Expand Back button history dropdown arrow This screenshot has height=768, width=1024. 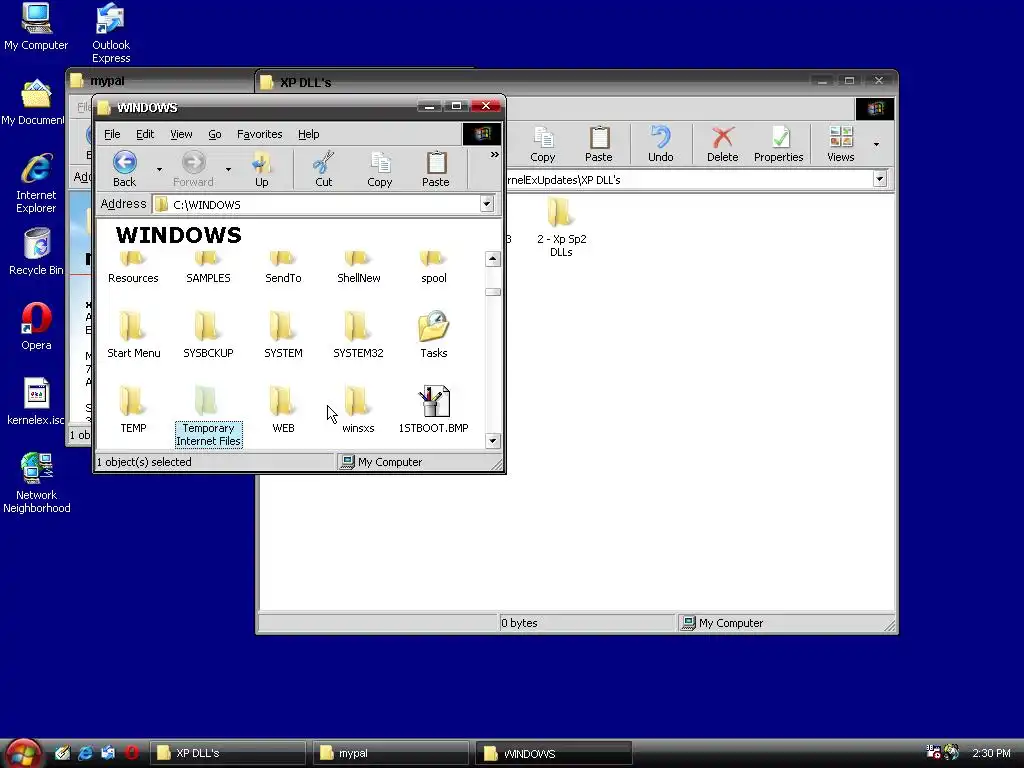(x=159, y=170)
